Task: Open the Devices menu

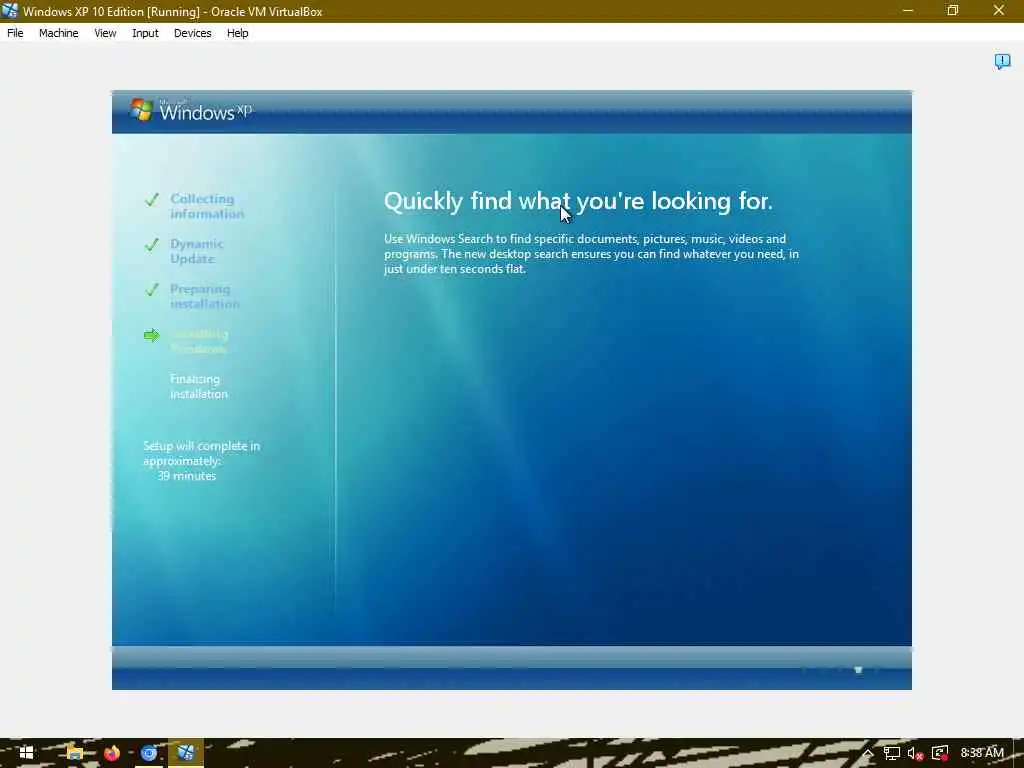Action: [192, 33]
